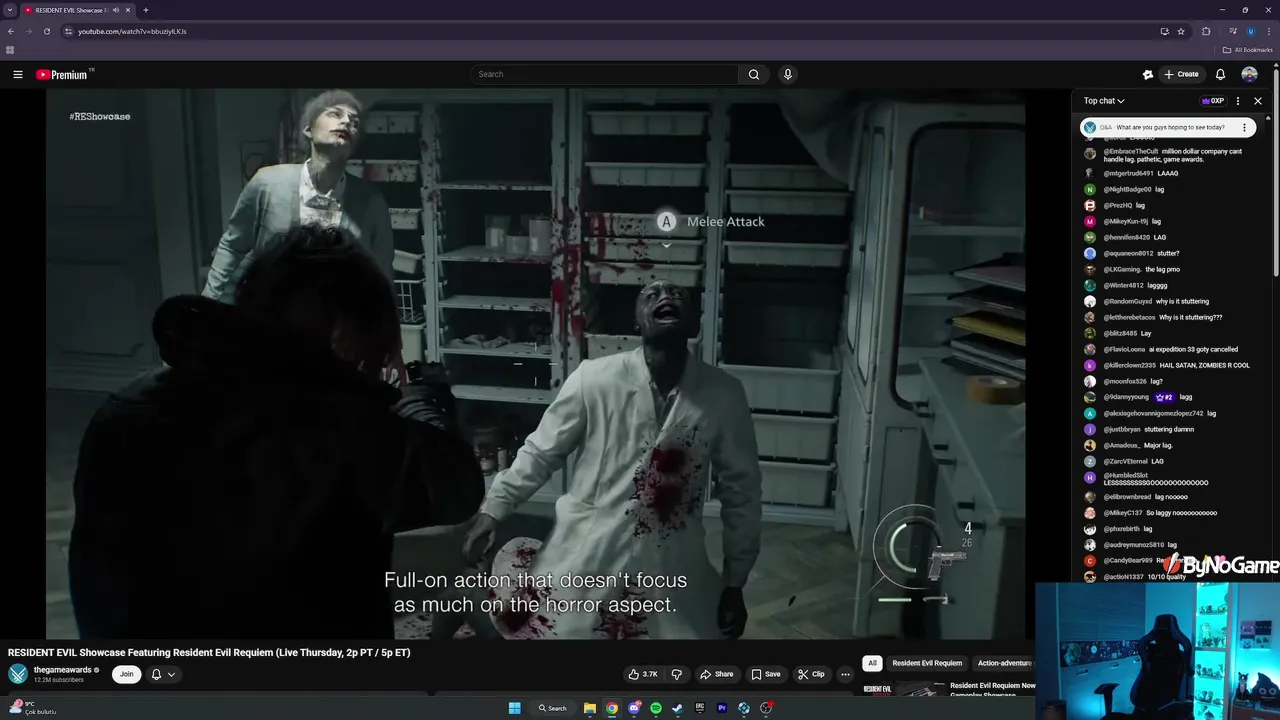Select the All filter chip
Image resolution: width=1280 pixels, height=720 pixels.
coord(872,663)
